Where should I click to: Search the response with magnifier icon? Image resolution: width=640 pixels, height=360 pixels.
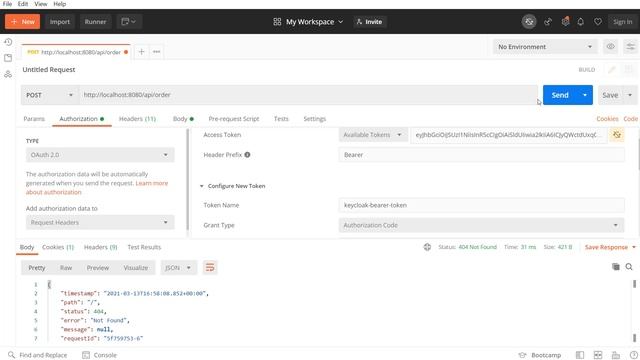click(x=629, y=267)
